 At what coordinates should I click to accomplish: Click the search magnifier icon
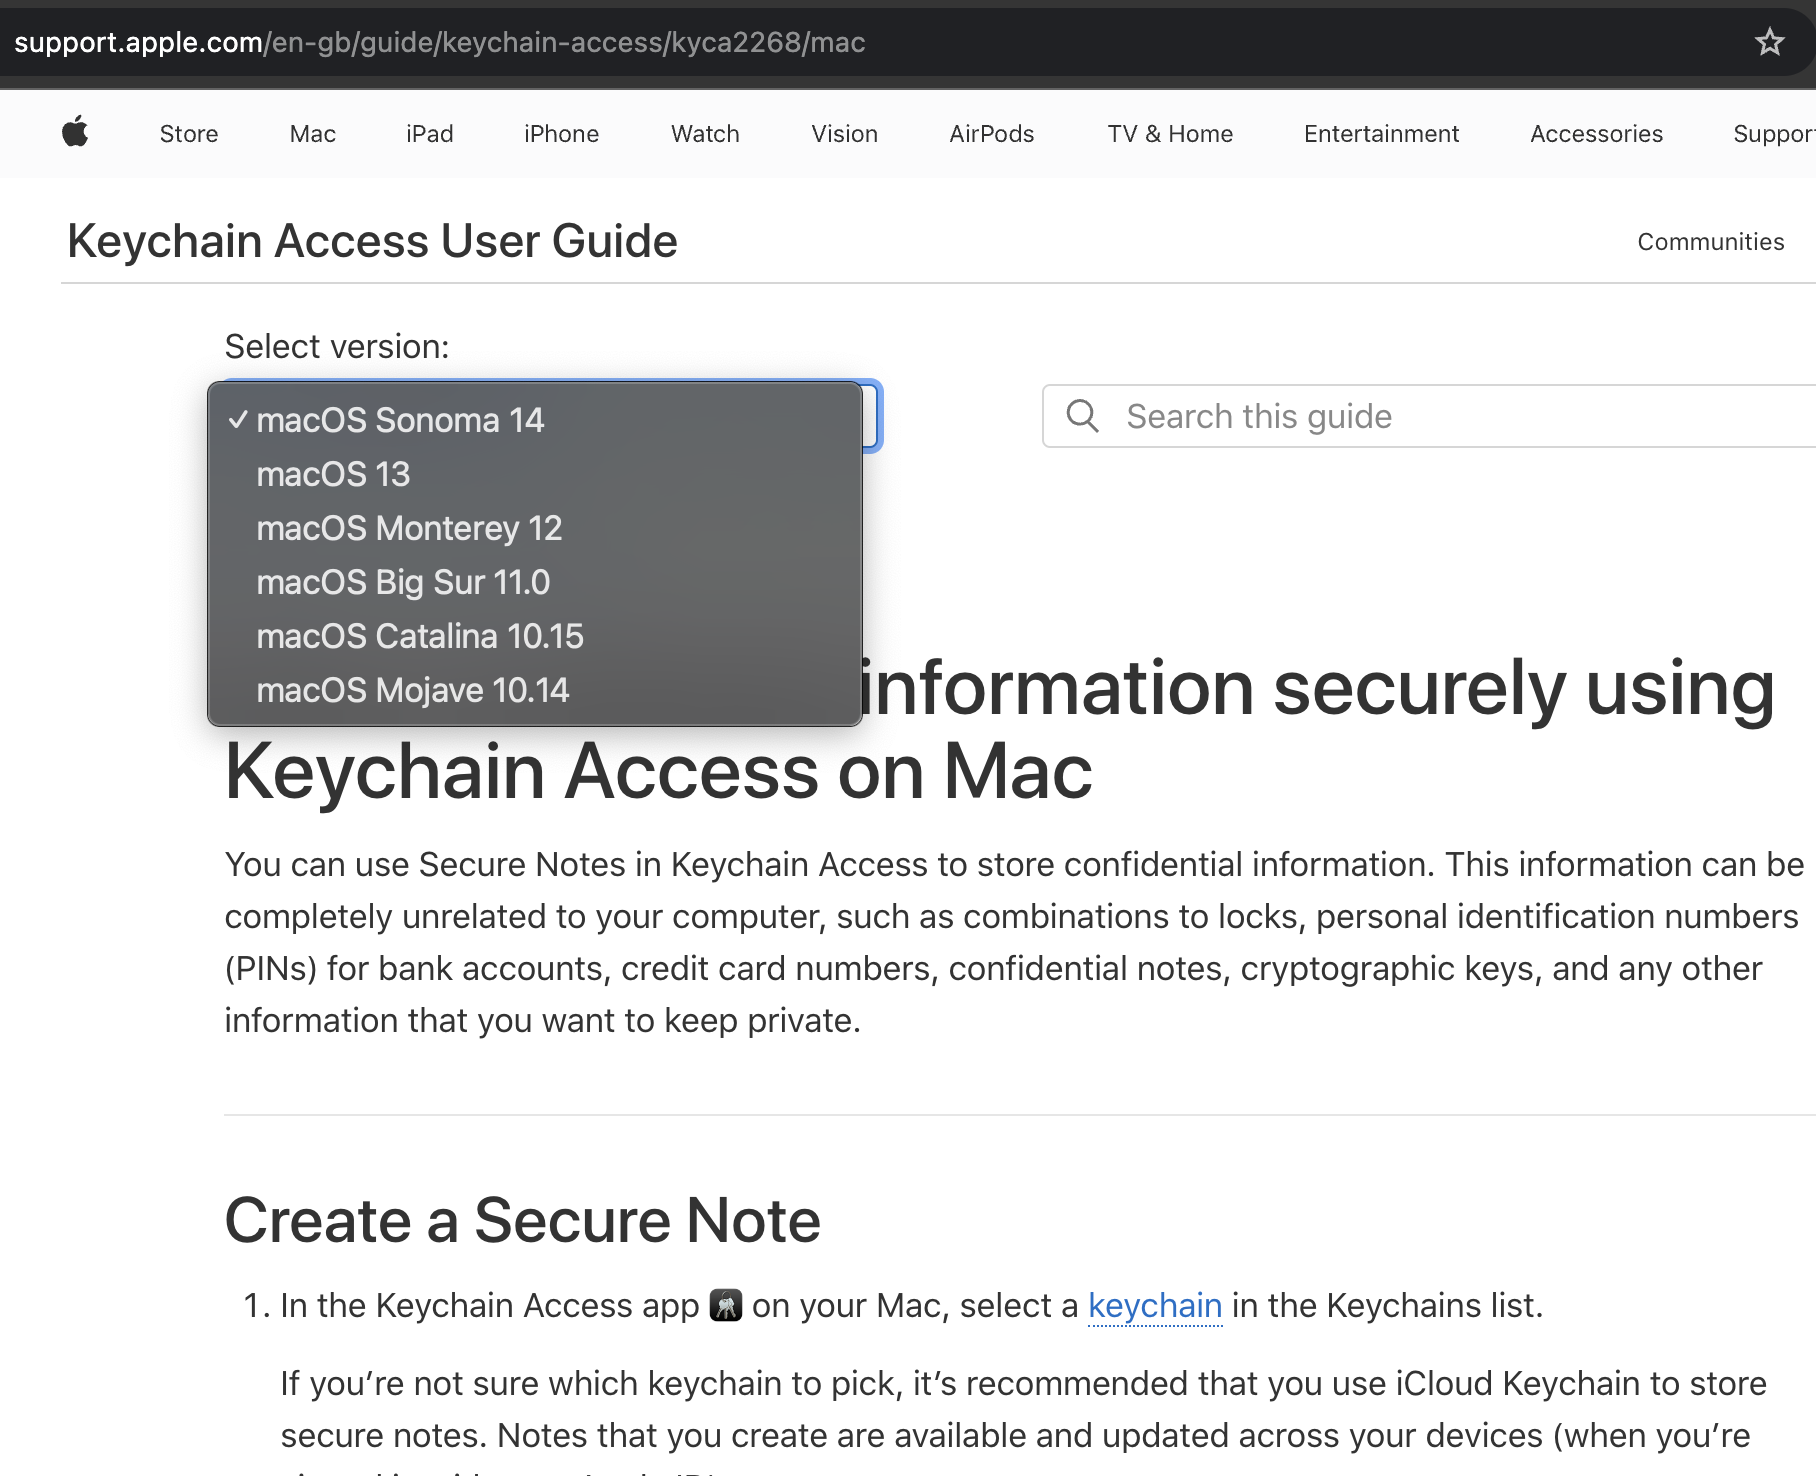pos(1082,416)
